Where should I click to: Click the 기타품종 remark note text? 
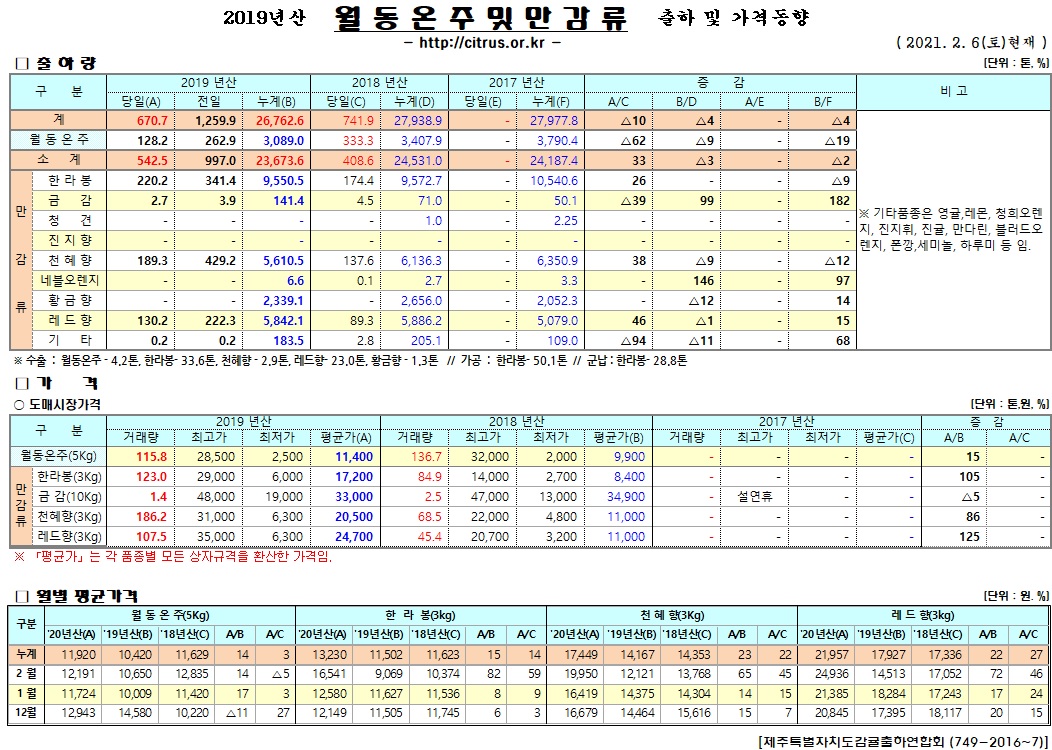coord(952,229)
